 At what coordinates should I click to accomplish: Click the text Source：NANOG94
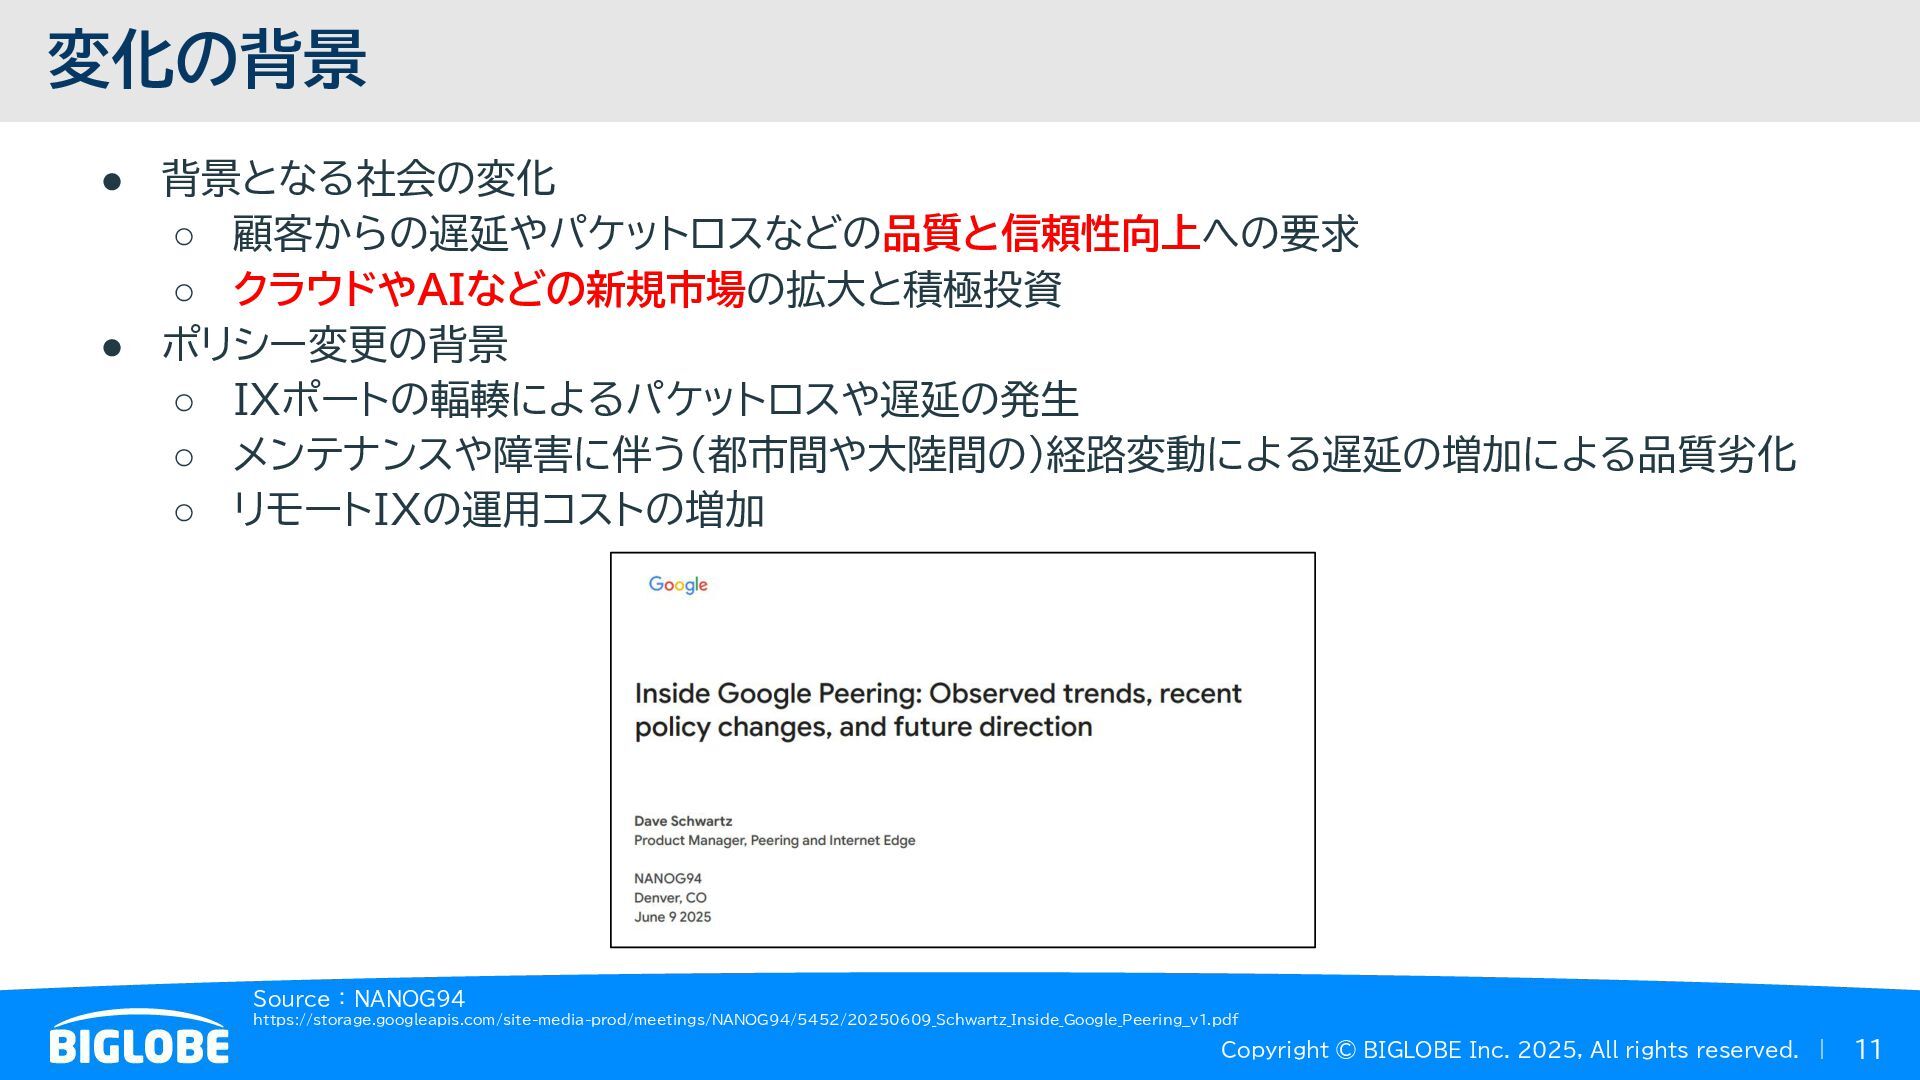pyautogui.click(x=359, y=998)
